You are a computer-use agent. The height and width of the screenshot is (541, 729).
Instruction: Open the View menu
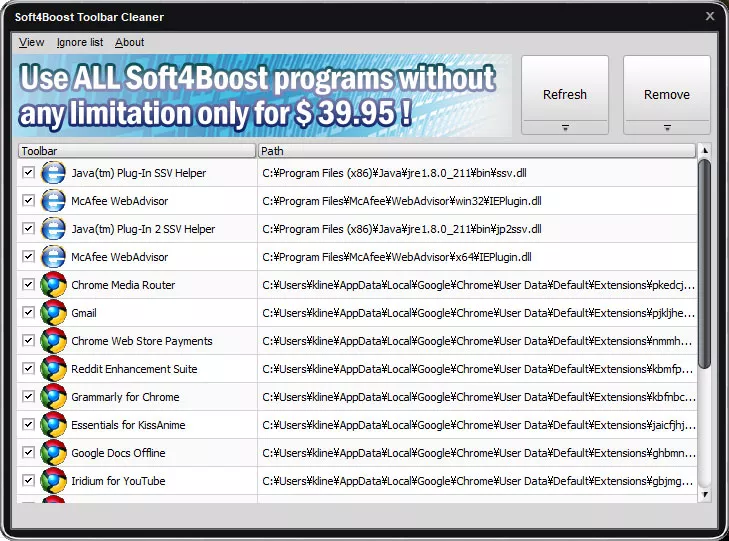[x=31, y=42]
